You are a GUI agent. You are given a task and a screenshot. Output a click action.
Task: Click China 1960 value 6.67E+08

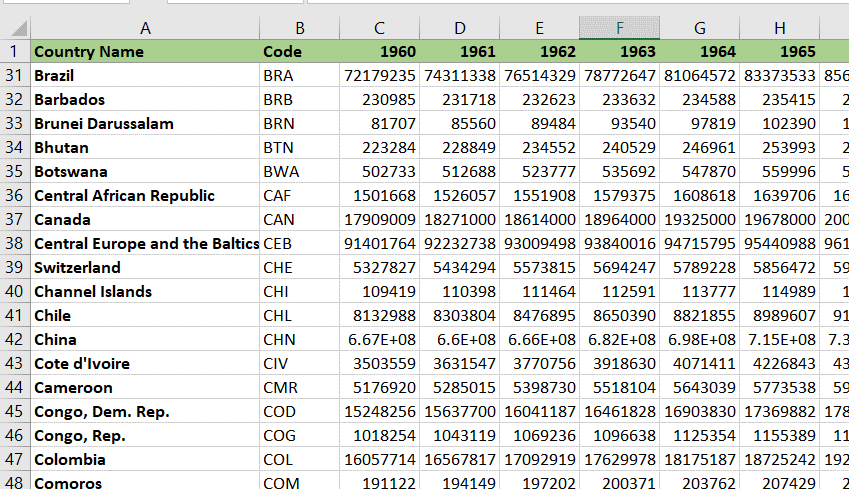tap(380, 340)
